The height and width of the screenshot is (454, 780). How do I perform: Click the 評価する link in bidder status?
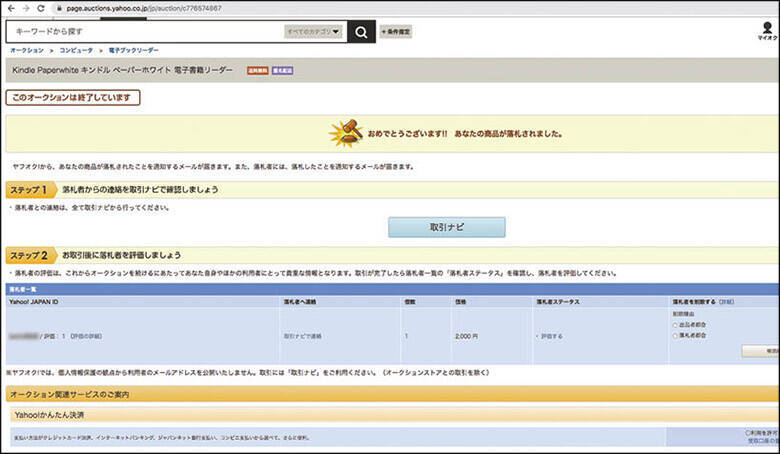tap(549, 337)
